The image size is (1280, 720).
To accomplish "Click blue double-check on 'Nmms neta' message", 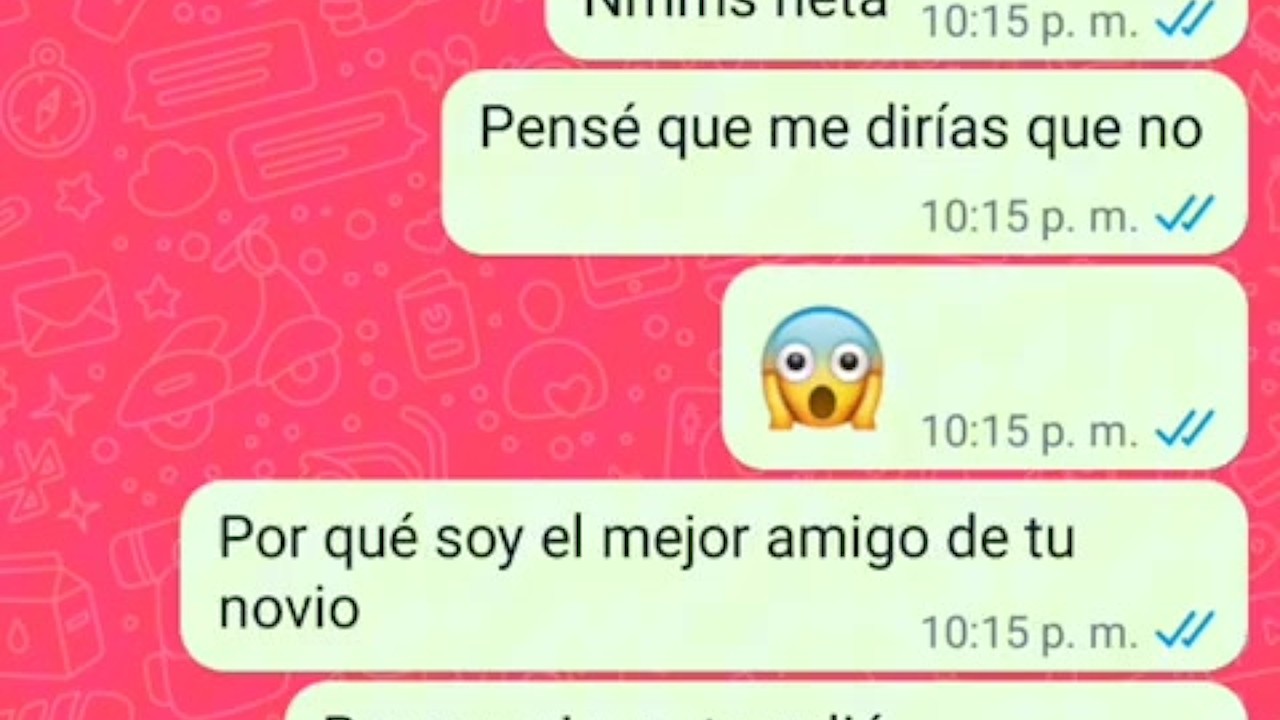I will pyautogui.click(x=1185, y=20).
